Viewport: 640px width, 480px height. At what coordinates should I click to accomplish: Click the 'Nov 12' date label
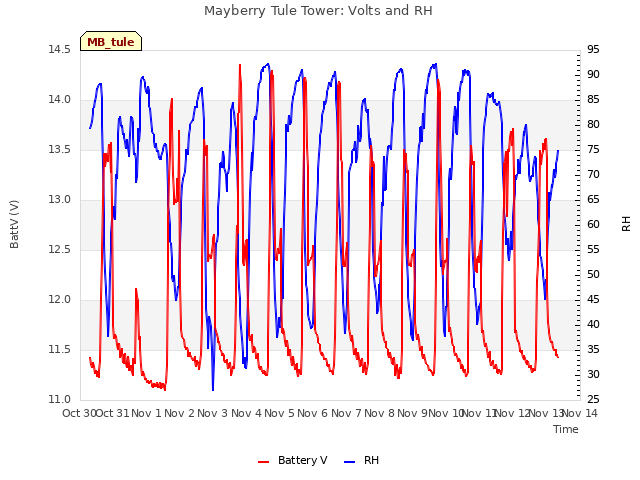pyautogui.click(x=512, y=413)
